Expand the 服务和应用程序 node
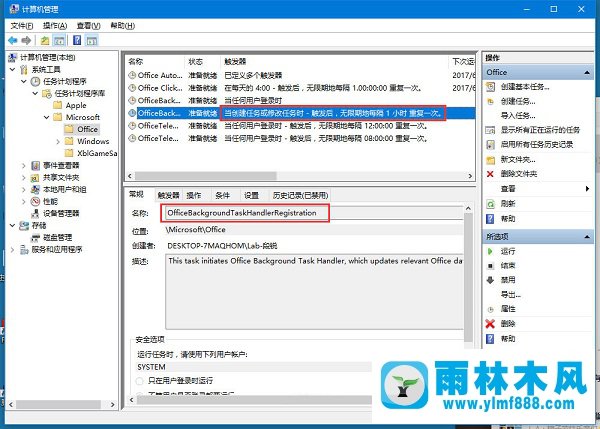 [12, 250]
